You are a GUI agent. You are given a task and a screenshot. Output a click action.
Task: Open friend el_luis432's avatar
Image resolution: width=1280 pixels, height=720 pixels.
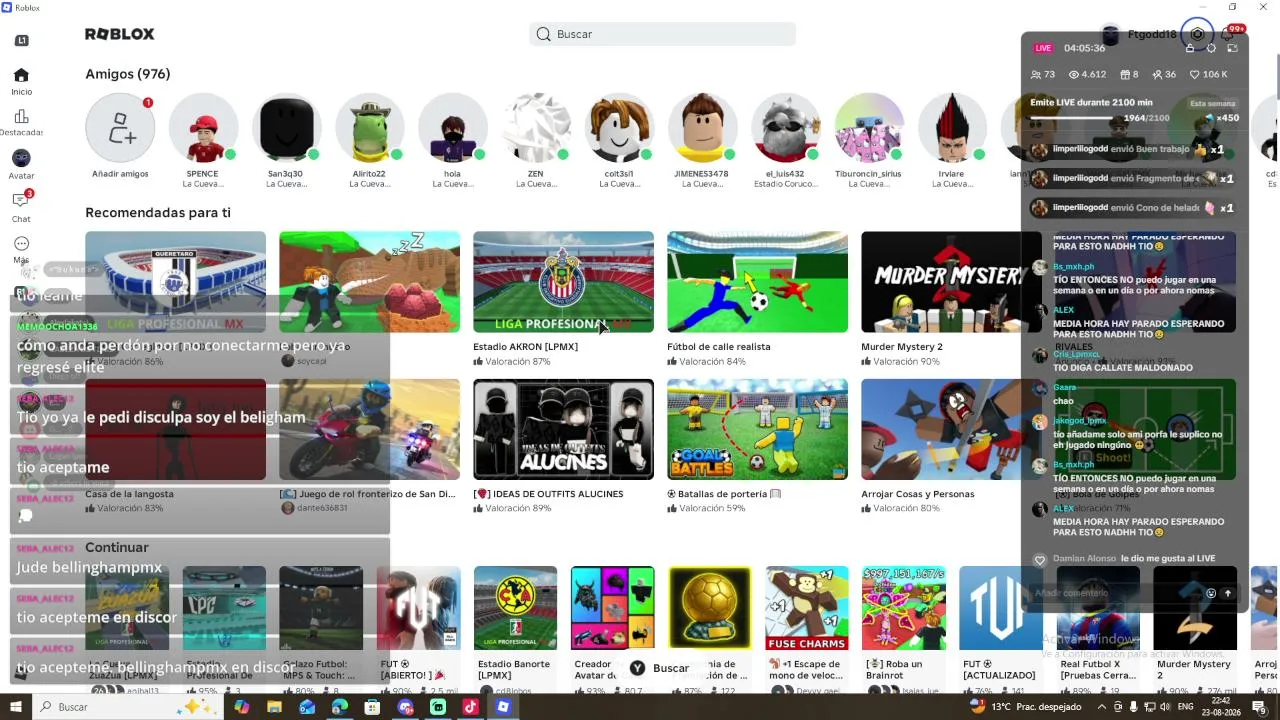pos(786,128)
